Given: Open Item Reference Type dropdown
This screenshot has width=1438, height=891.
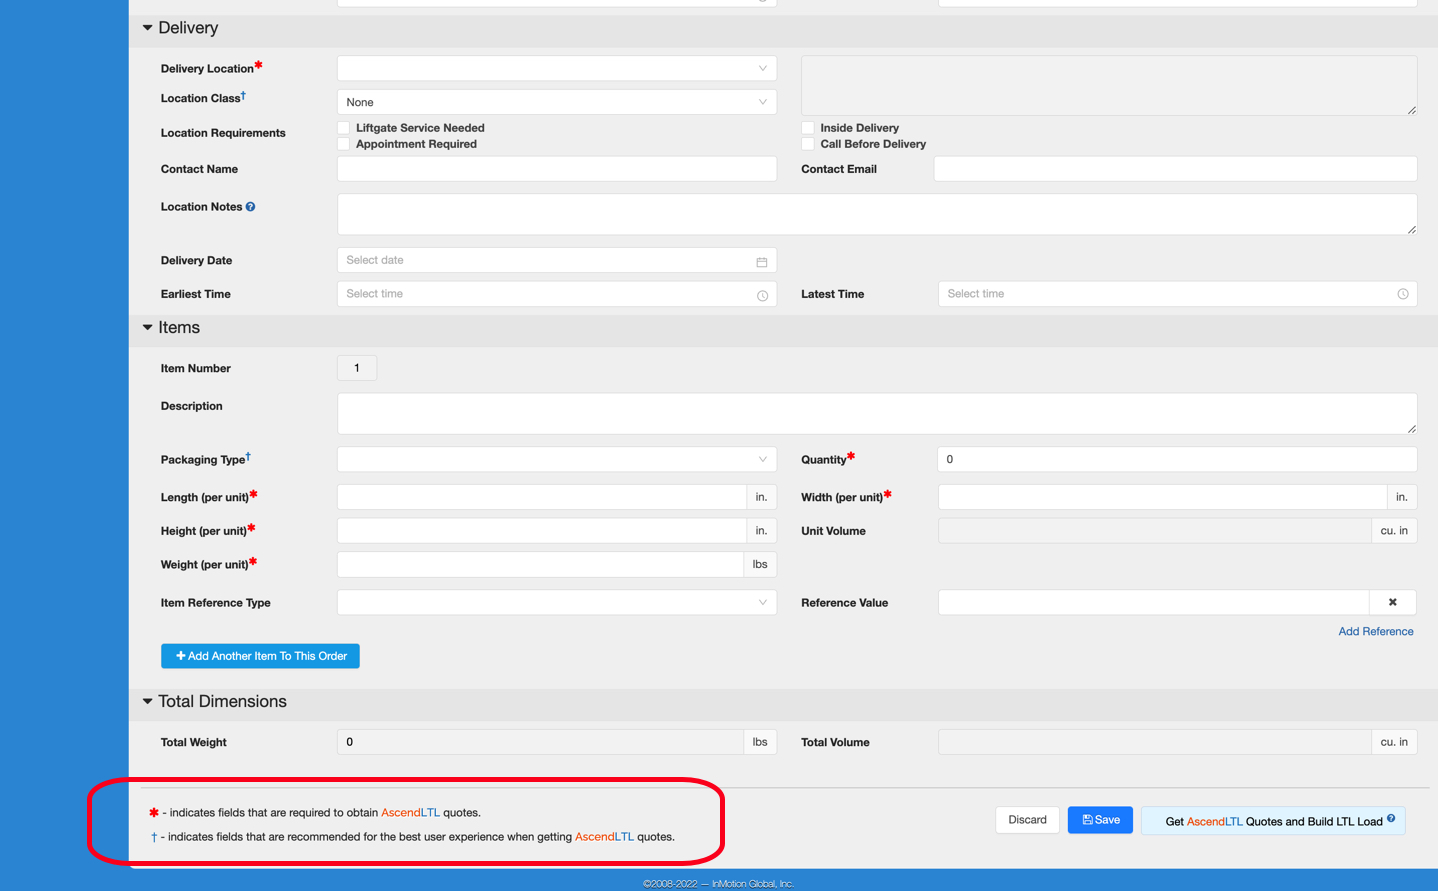Looking at the screenshot, I should [556, 602].
